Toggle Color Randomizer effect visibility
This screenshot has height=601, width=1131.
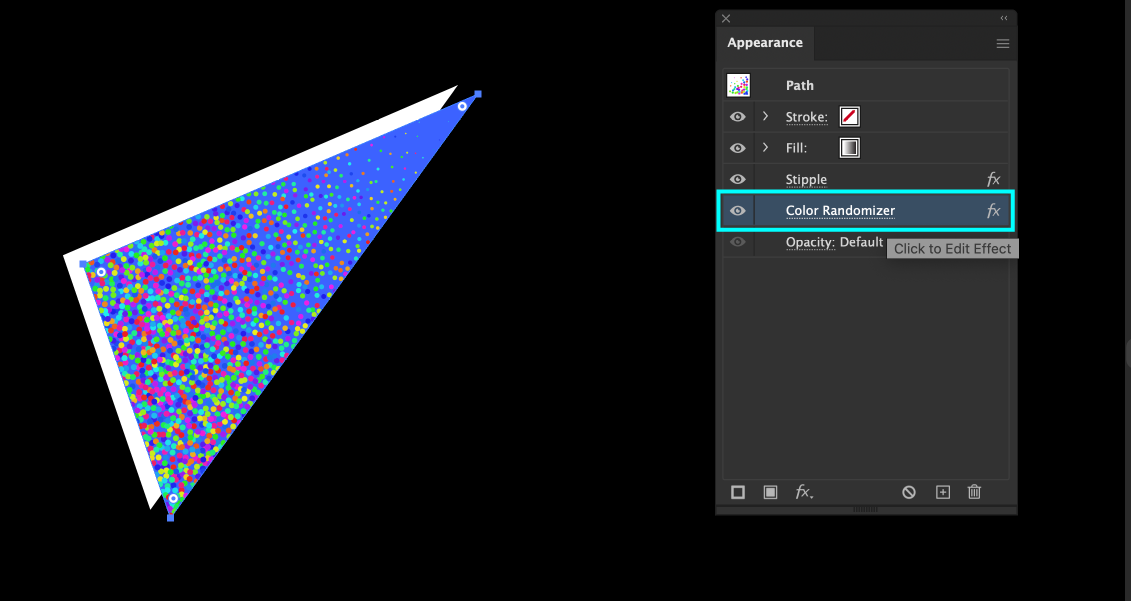pos(738,211)
